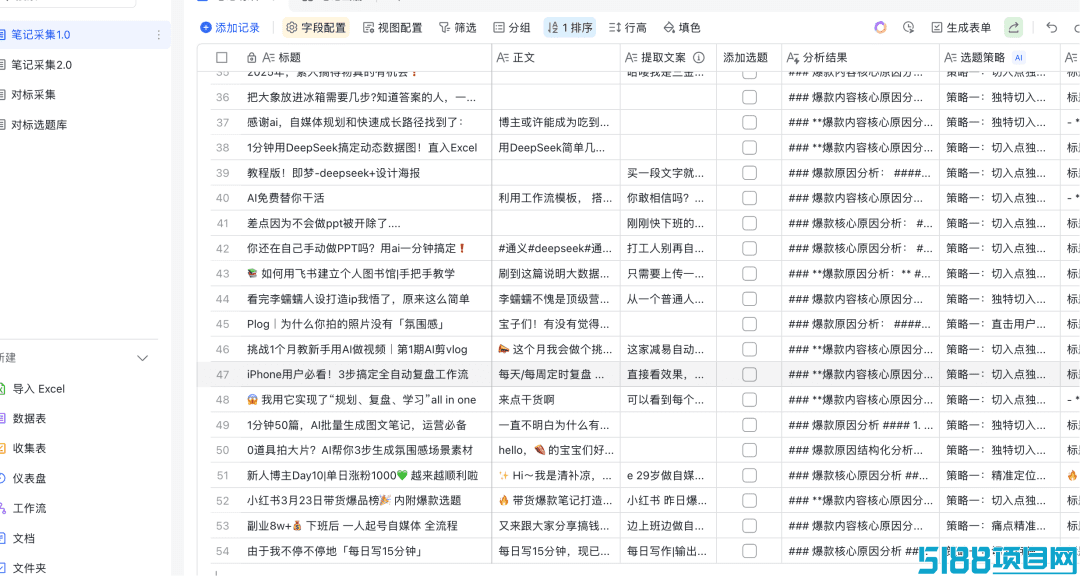Open the more options dots for 笔记采集1.0
Screen dimensions: 1080x576
point(159,34)
